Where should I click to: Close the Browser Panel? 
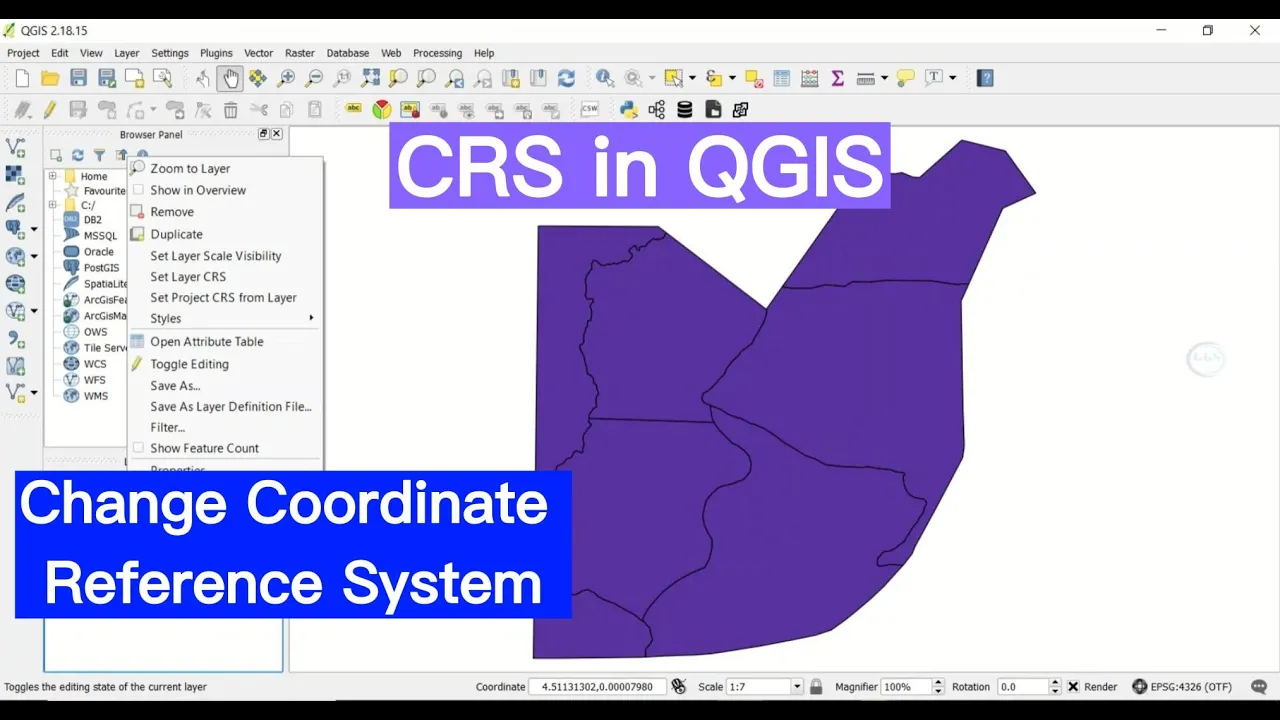(277, 134)
